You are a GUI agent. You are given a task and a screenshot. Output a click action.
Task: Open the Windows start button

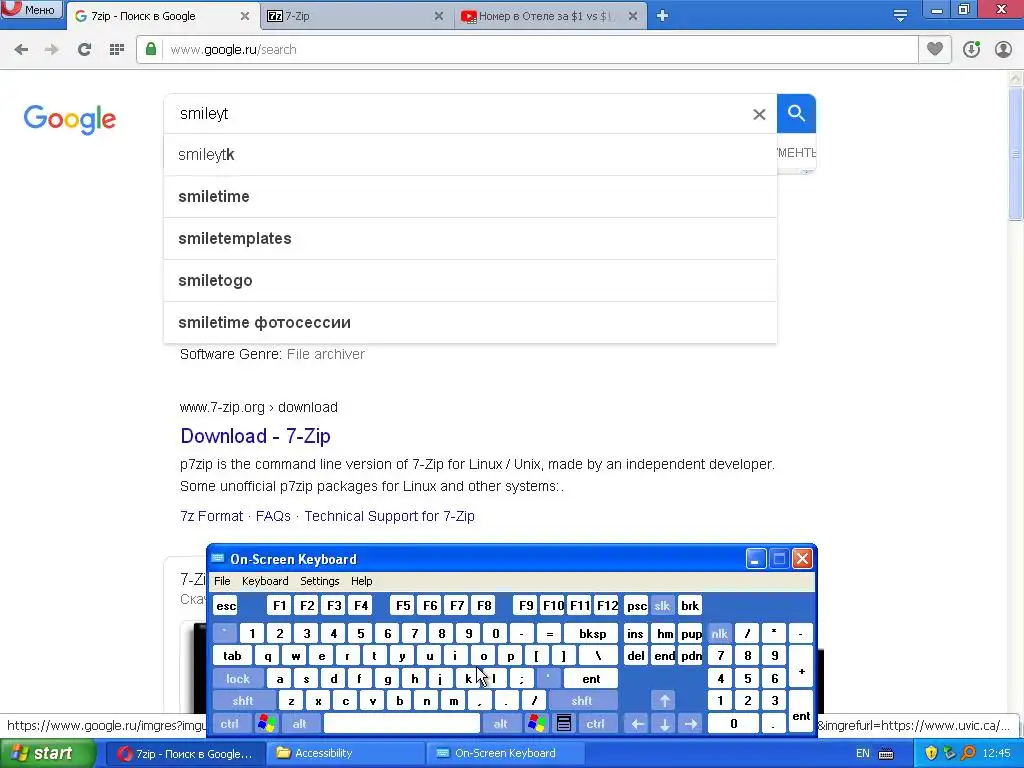tap(48, 753)
